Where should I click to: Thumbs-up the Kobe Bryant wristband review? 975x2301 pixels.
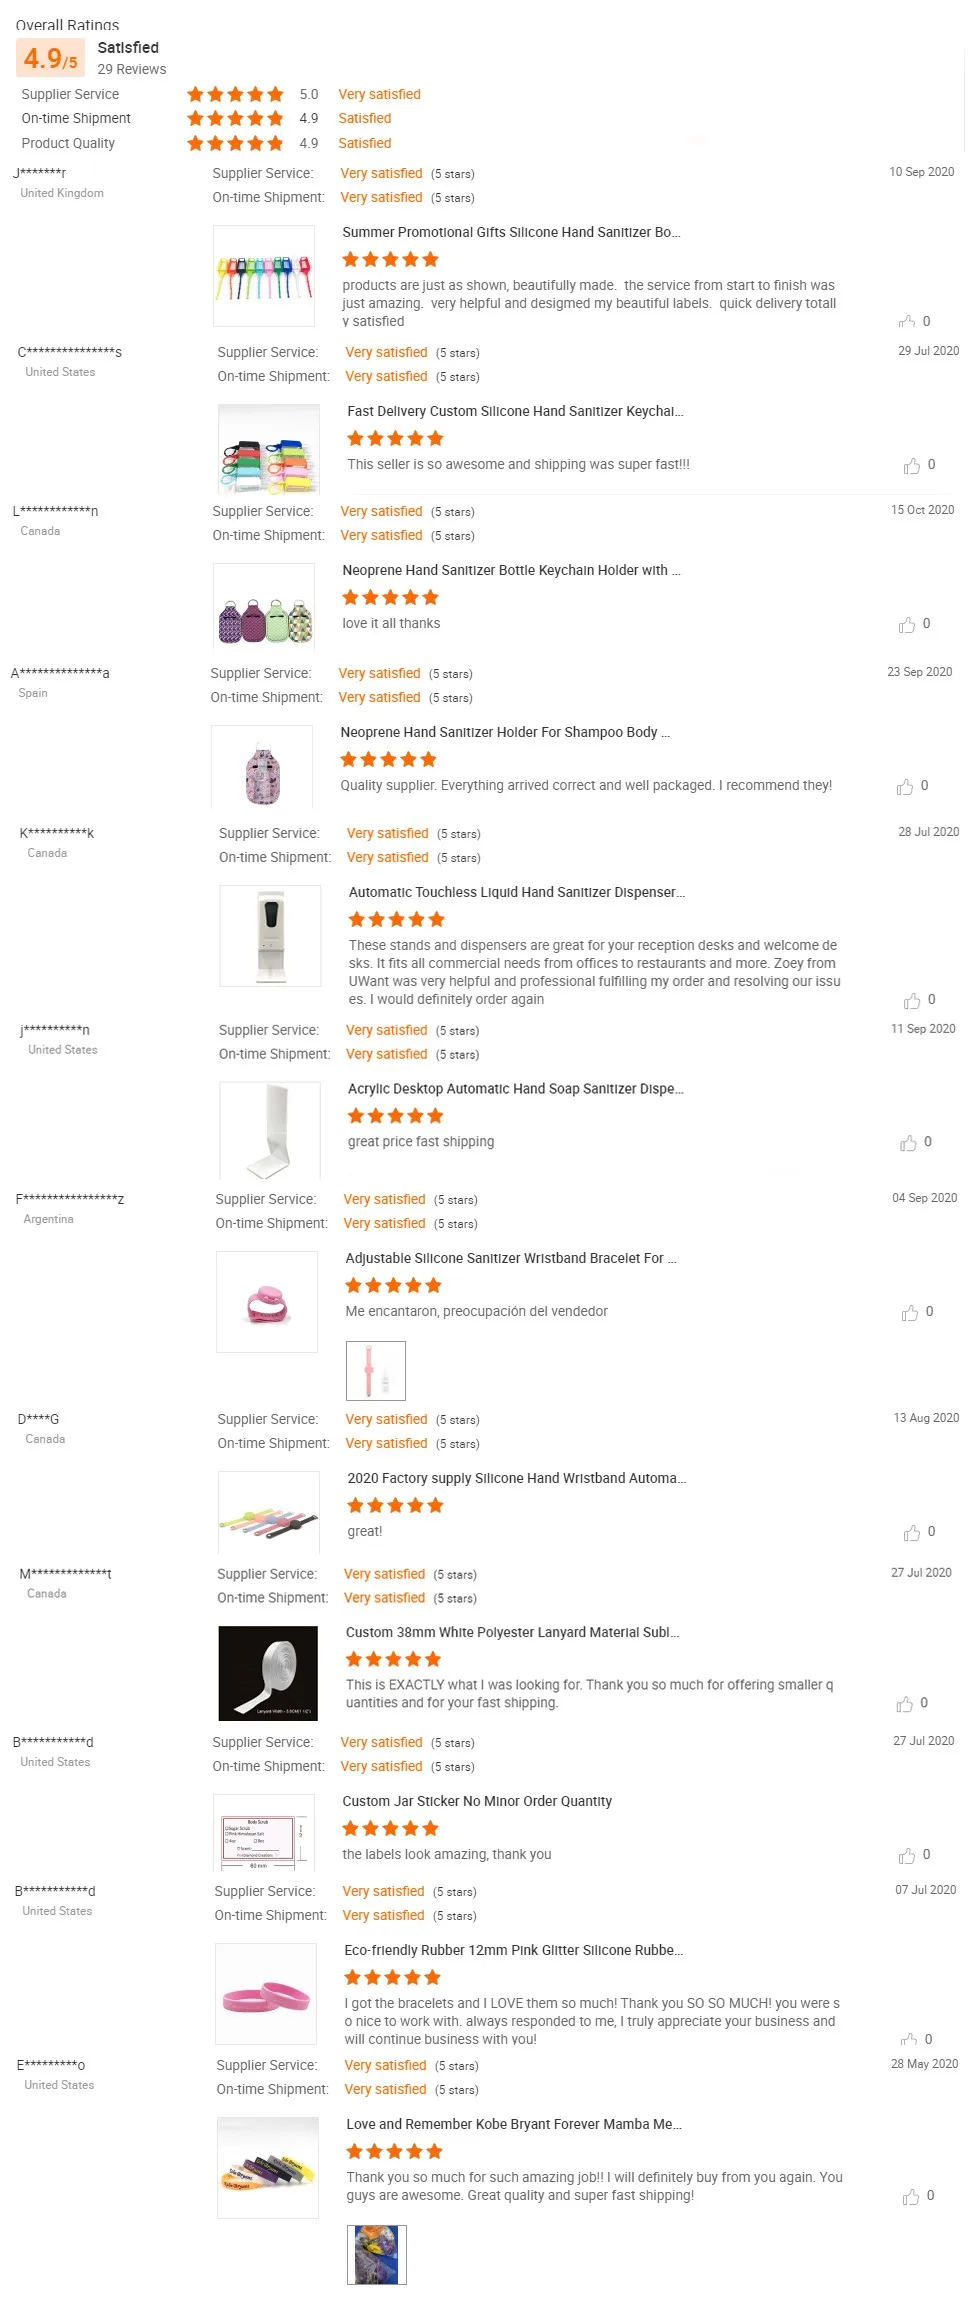pyautogui.click(x=911, y=2197)
